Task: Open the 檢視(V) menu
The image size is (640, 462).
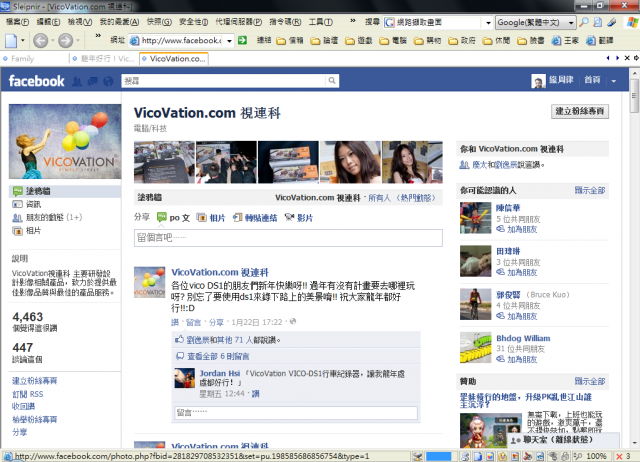Action: coord(80,22)
